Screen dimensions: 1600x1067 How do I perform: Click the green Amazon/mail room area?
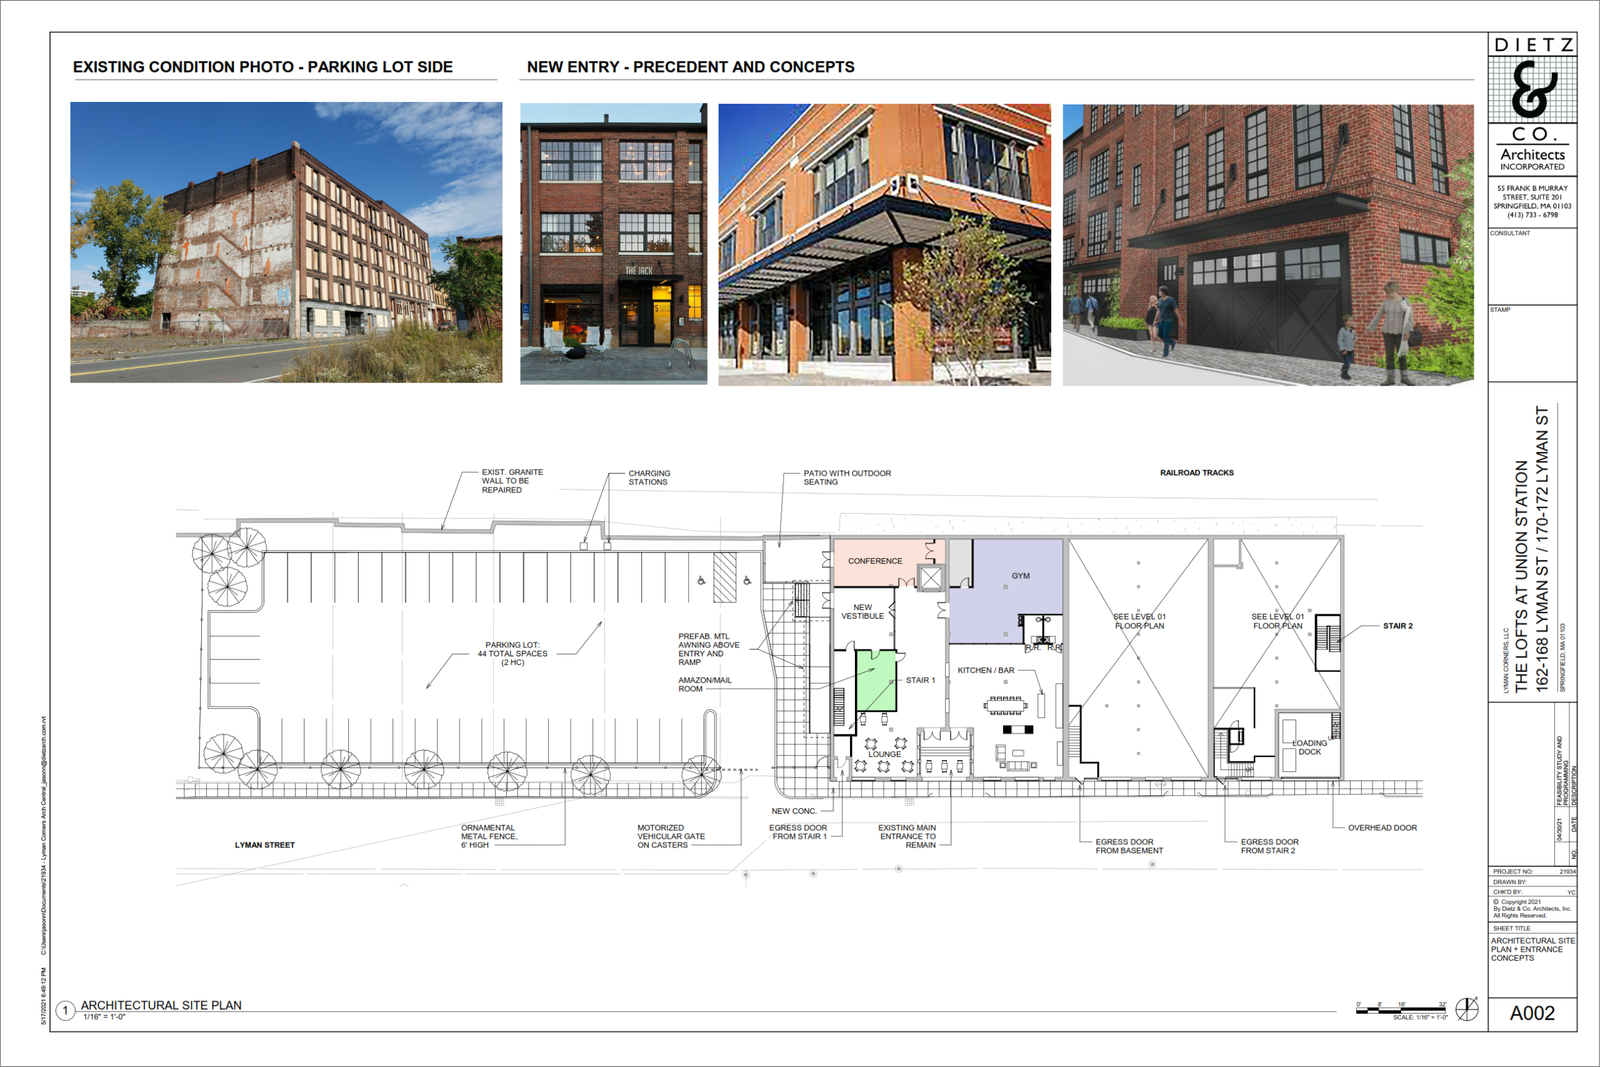[x=876, y=680]
